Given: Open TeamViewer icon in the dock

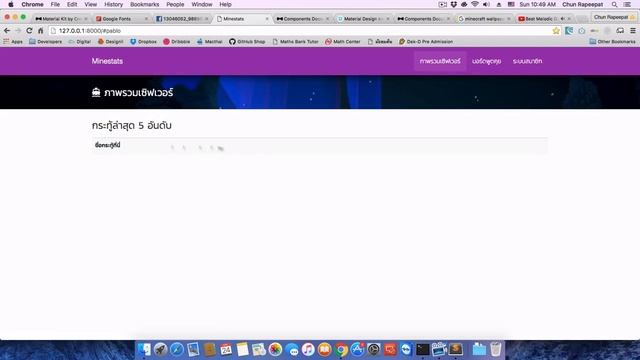Looking at the screenshot, I should click(406, 349).
